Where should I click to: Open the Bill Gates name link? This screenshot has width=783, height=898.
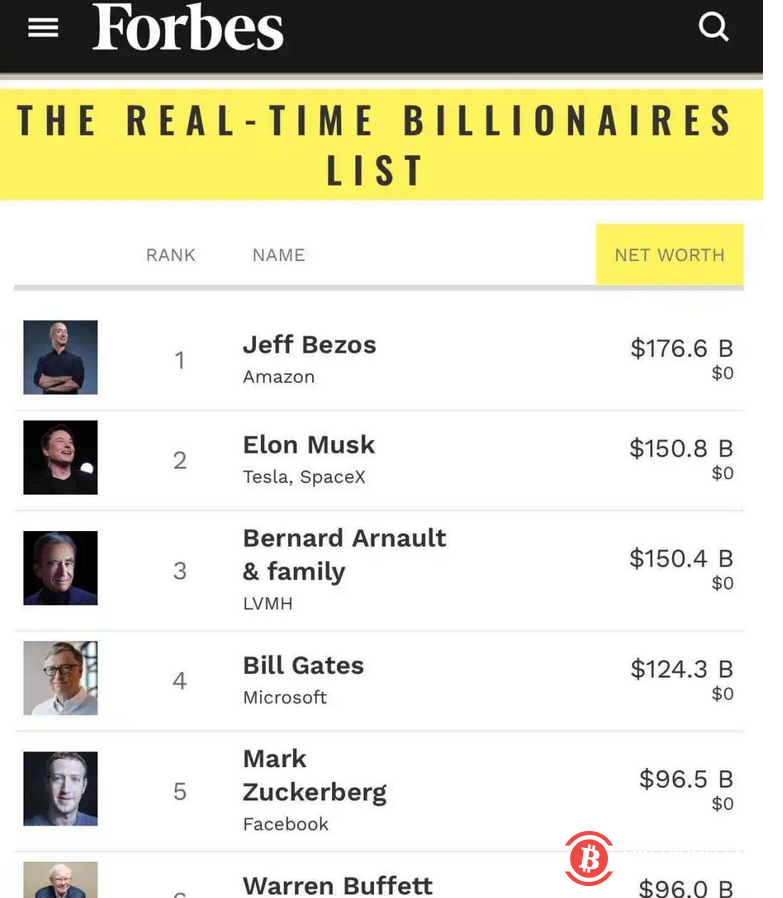tap(303, 666)
